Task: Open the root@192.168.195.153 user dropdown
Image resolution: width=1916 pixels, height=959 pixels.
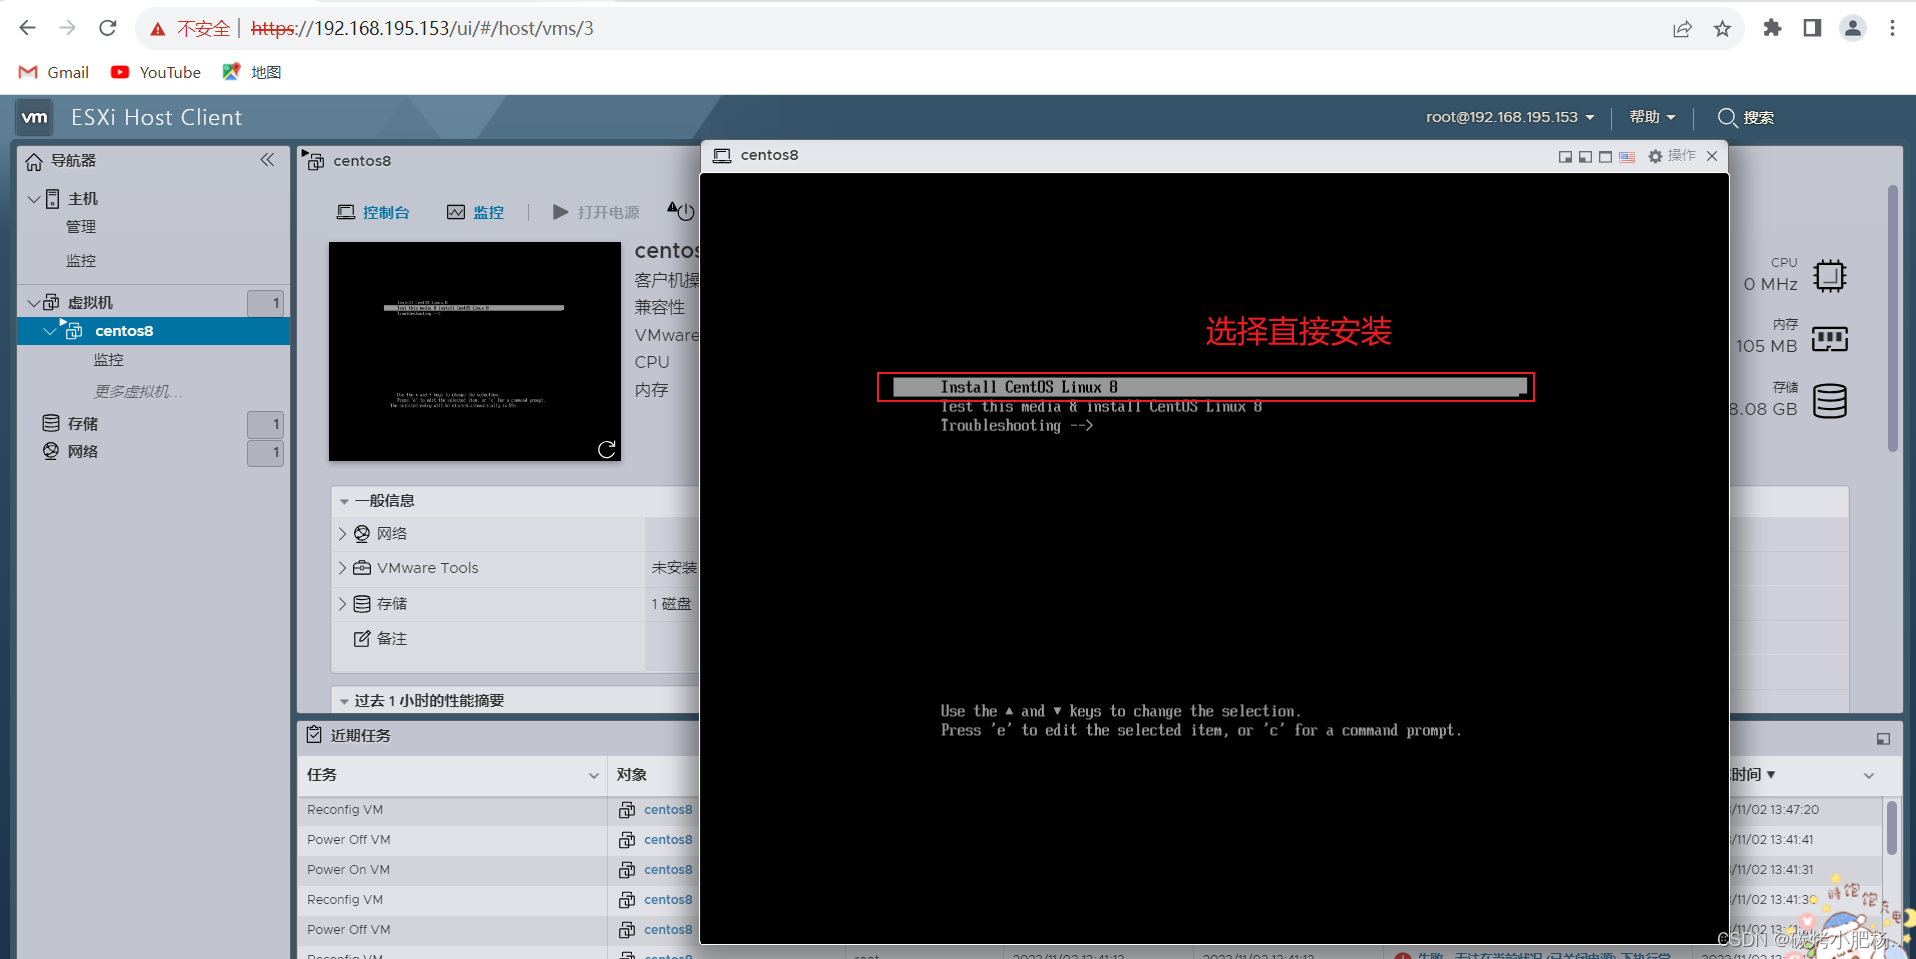Action: click(1510, 117)
